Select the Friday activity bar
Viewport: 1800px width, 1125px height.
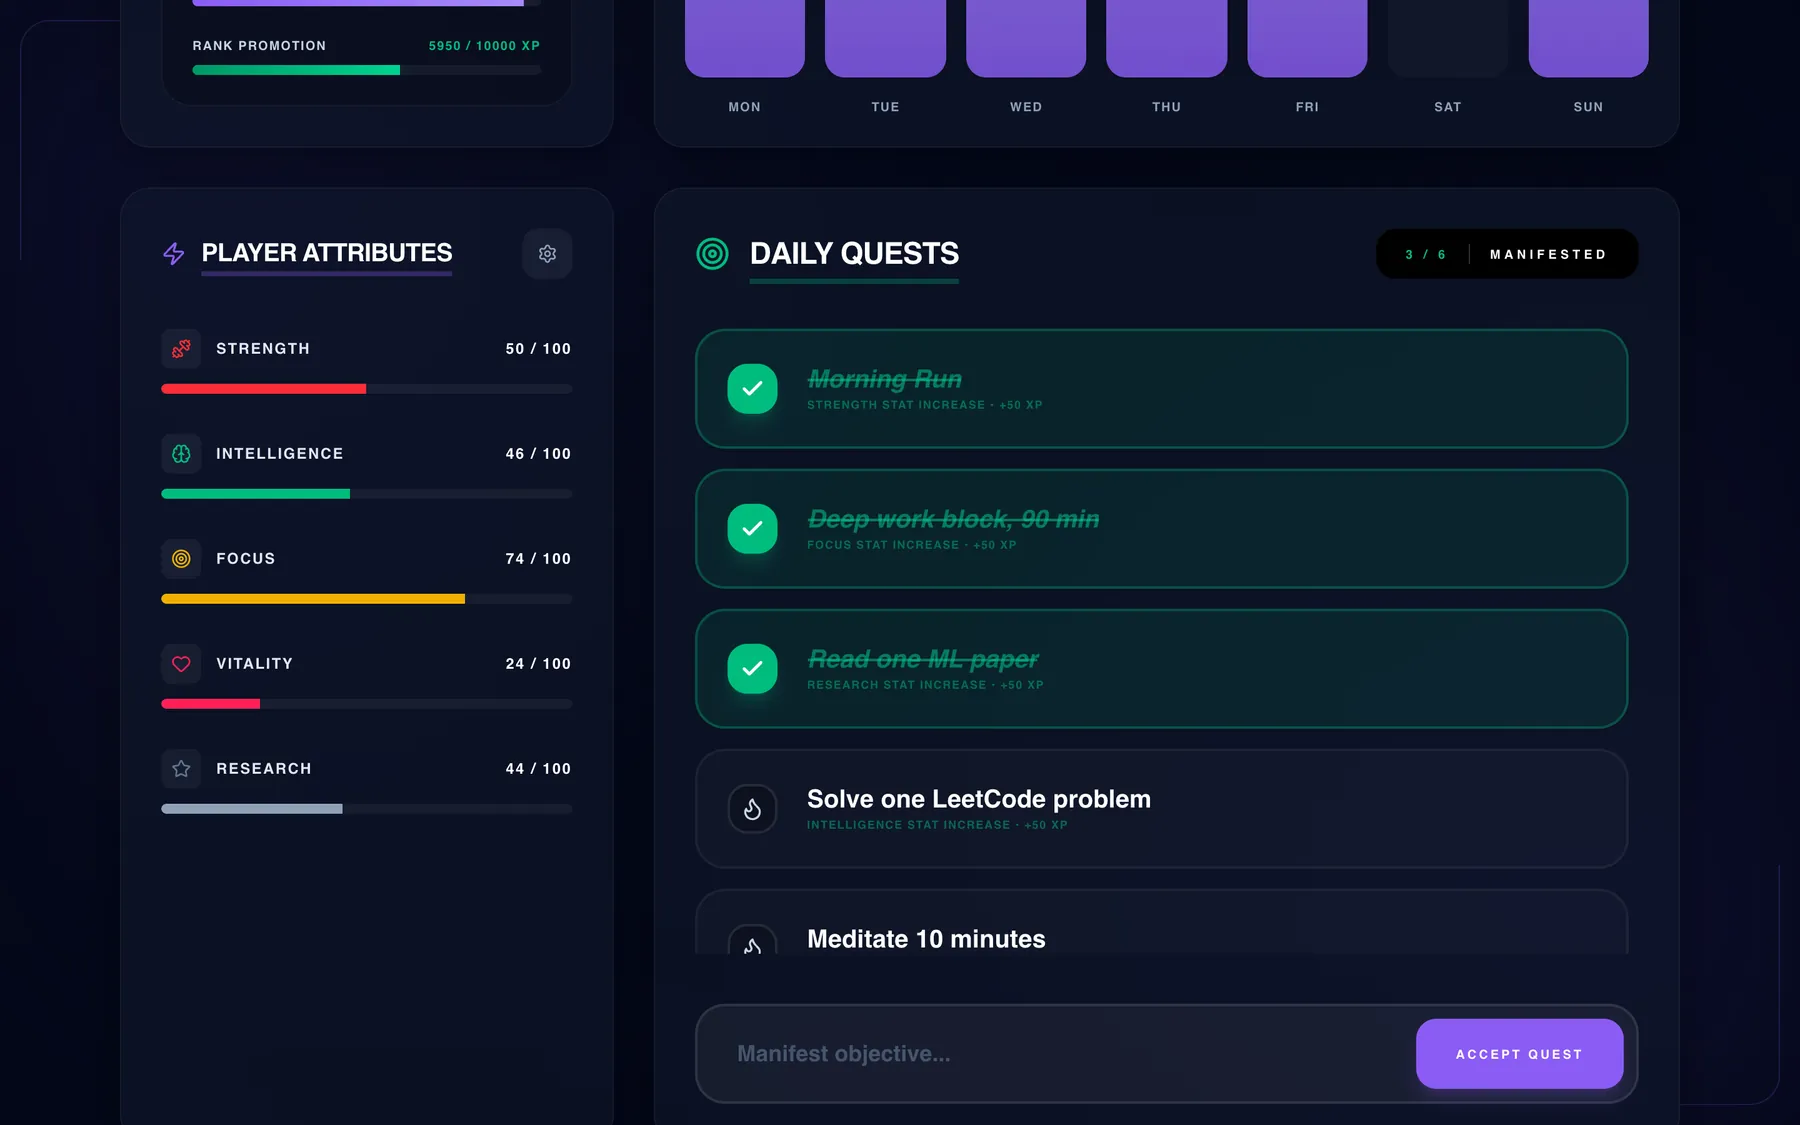tap(1307, 38)
